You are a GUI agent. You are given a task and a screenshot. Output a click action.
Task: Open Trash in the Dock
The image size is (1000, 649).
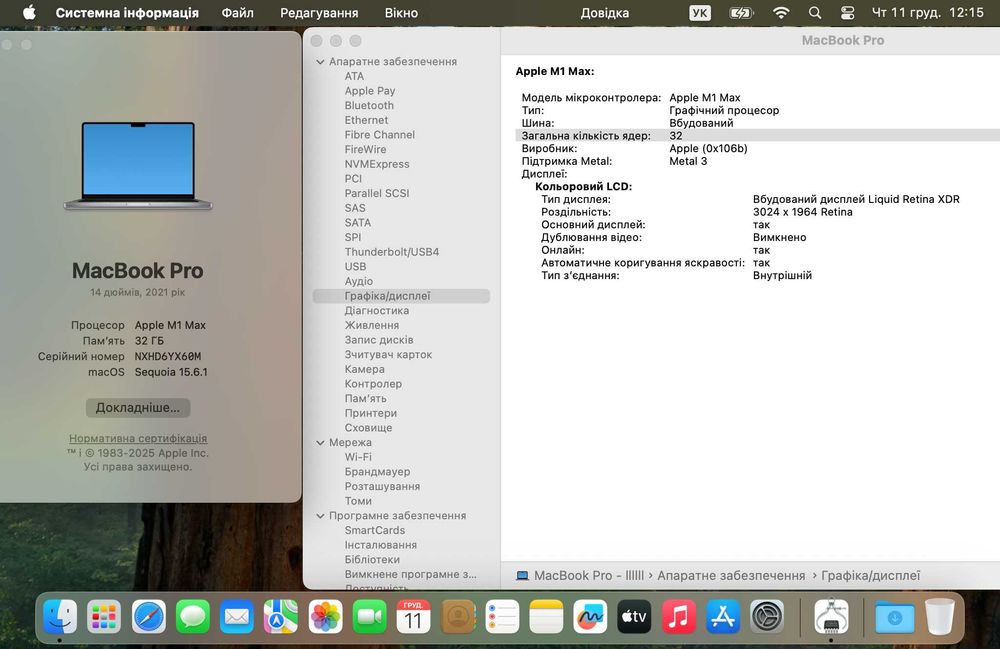pos(939,616)
